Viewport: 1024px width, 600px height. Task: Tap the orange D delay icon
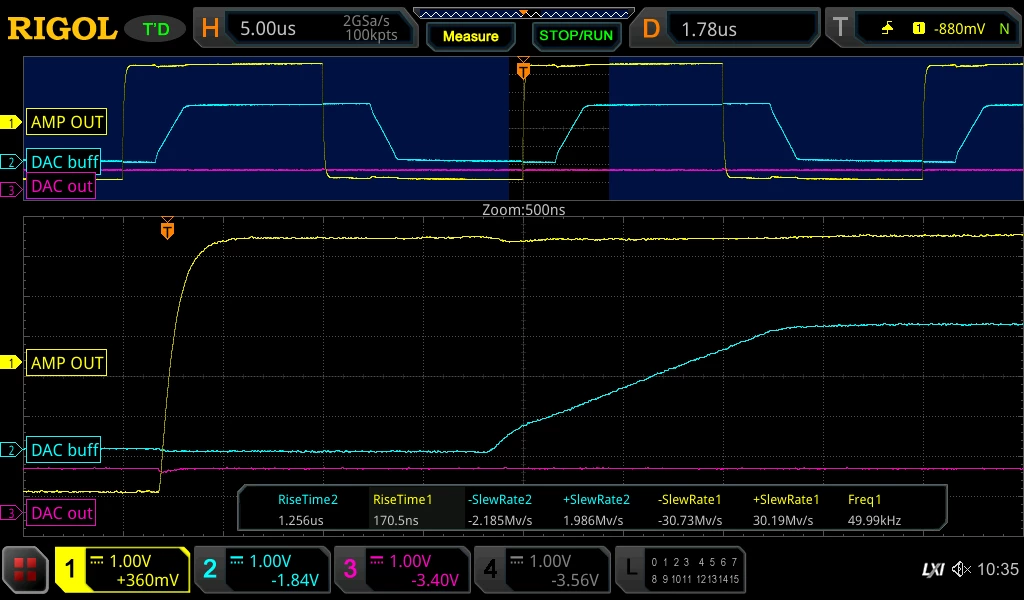pyautogui.click(x=650, y=28)
